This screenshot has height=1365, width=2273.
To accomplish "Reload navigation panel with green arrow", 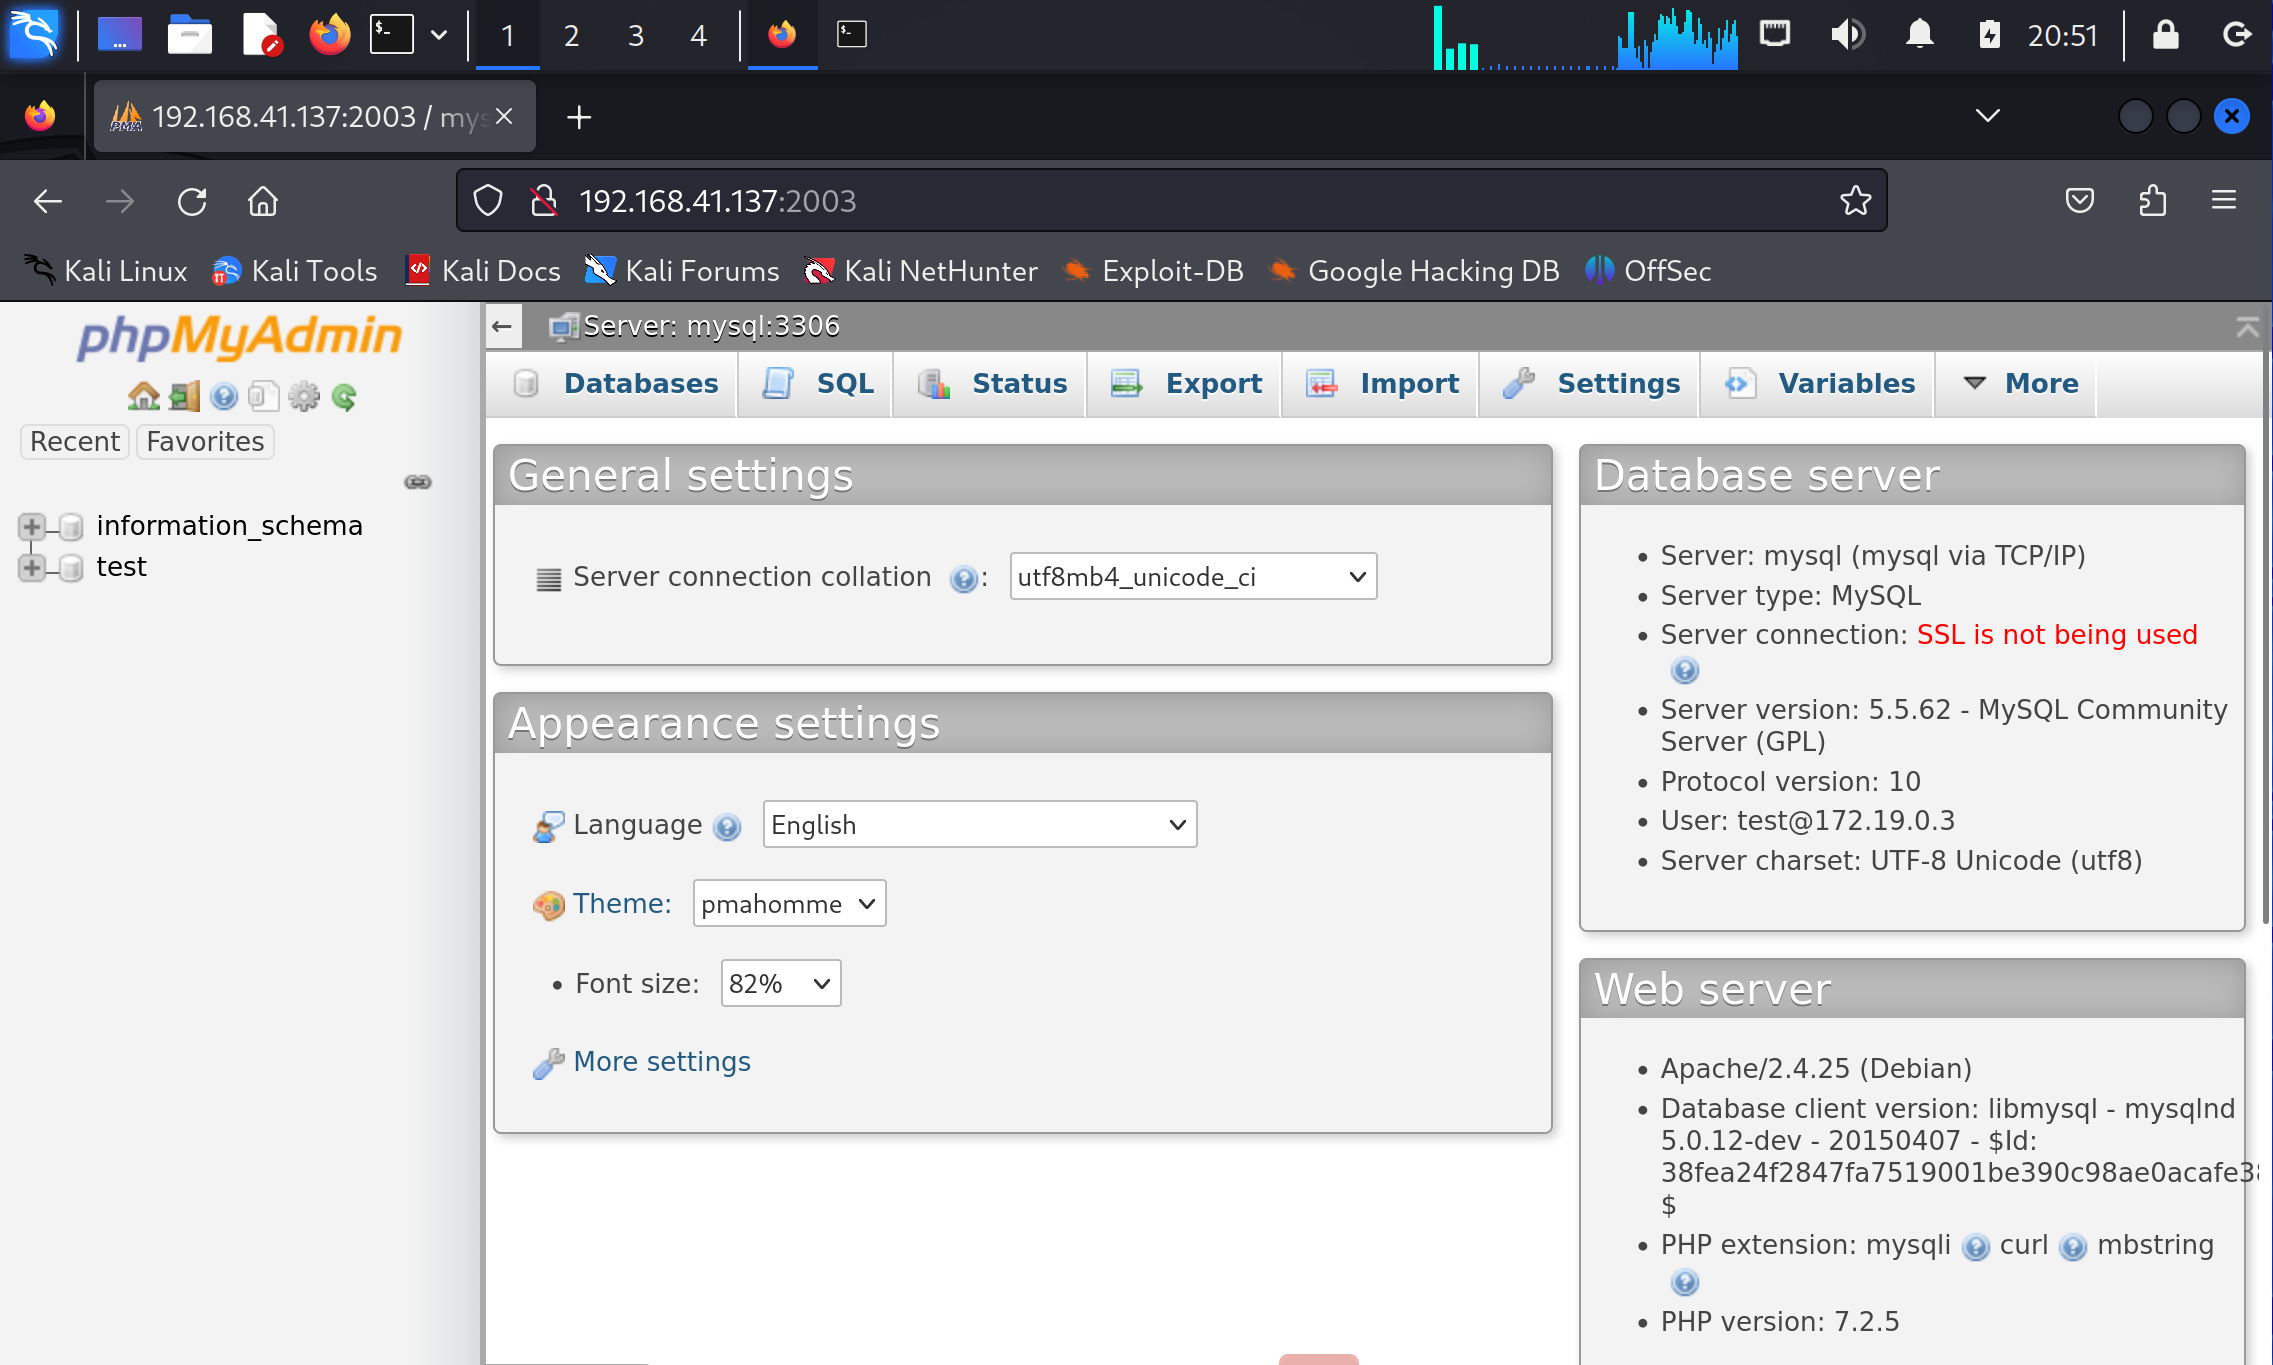I will [x=344, y=397].
